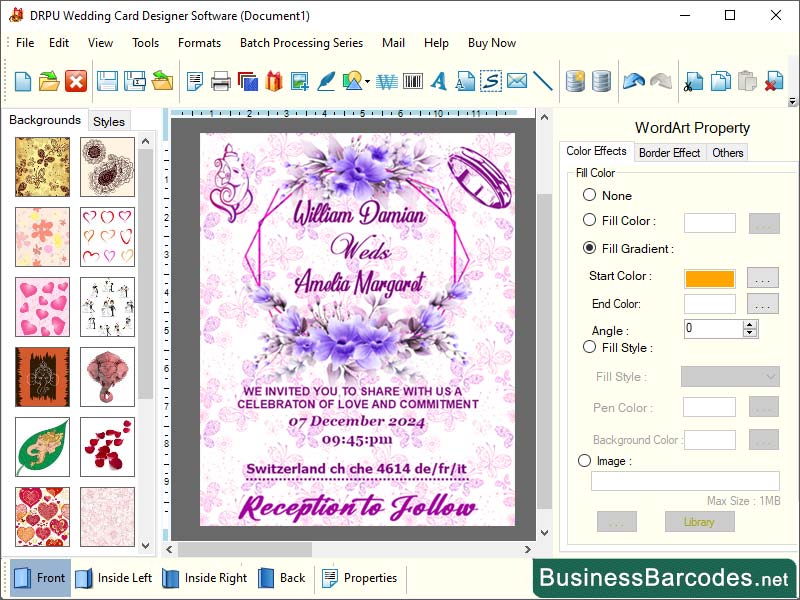Select the None fill option
800x600 pixels.
590,195
